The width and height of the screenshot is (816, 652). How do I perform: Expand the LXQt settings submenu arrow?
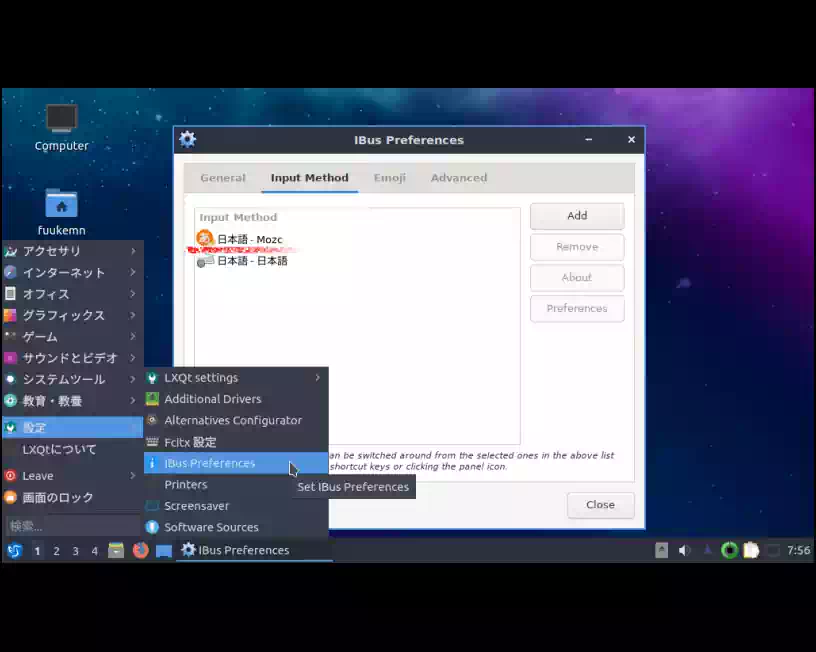click(317, 377)
